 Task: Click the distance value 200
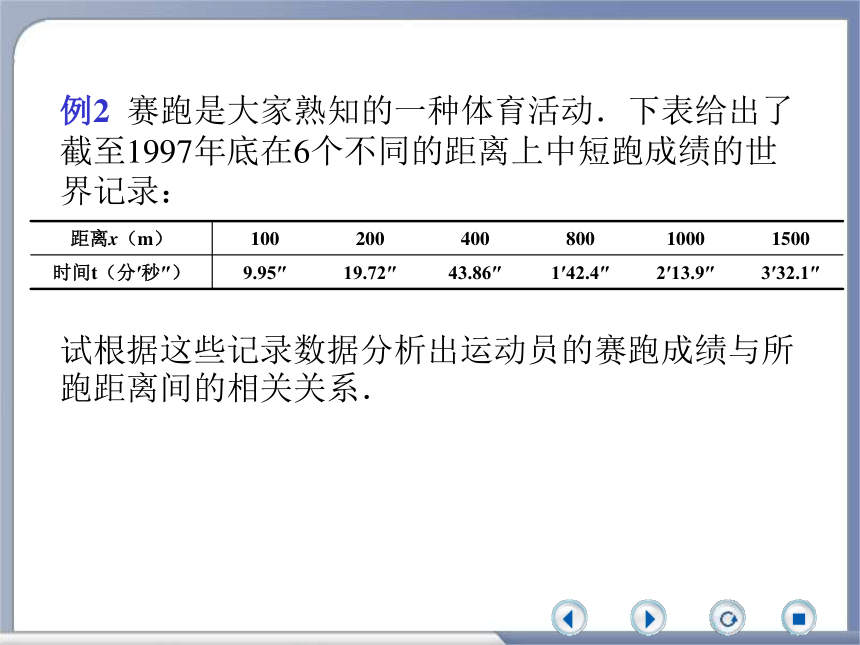pyautogui.click(x=370, y=239)
